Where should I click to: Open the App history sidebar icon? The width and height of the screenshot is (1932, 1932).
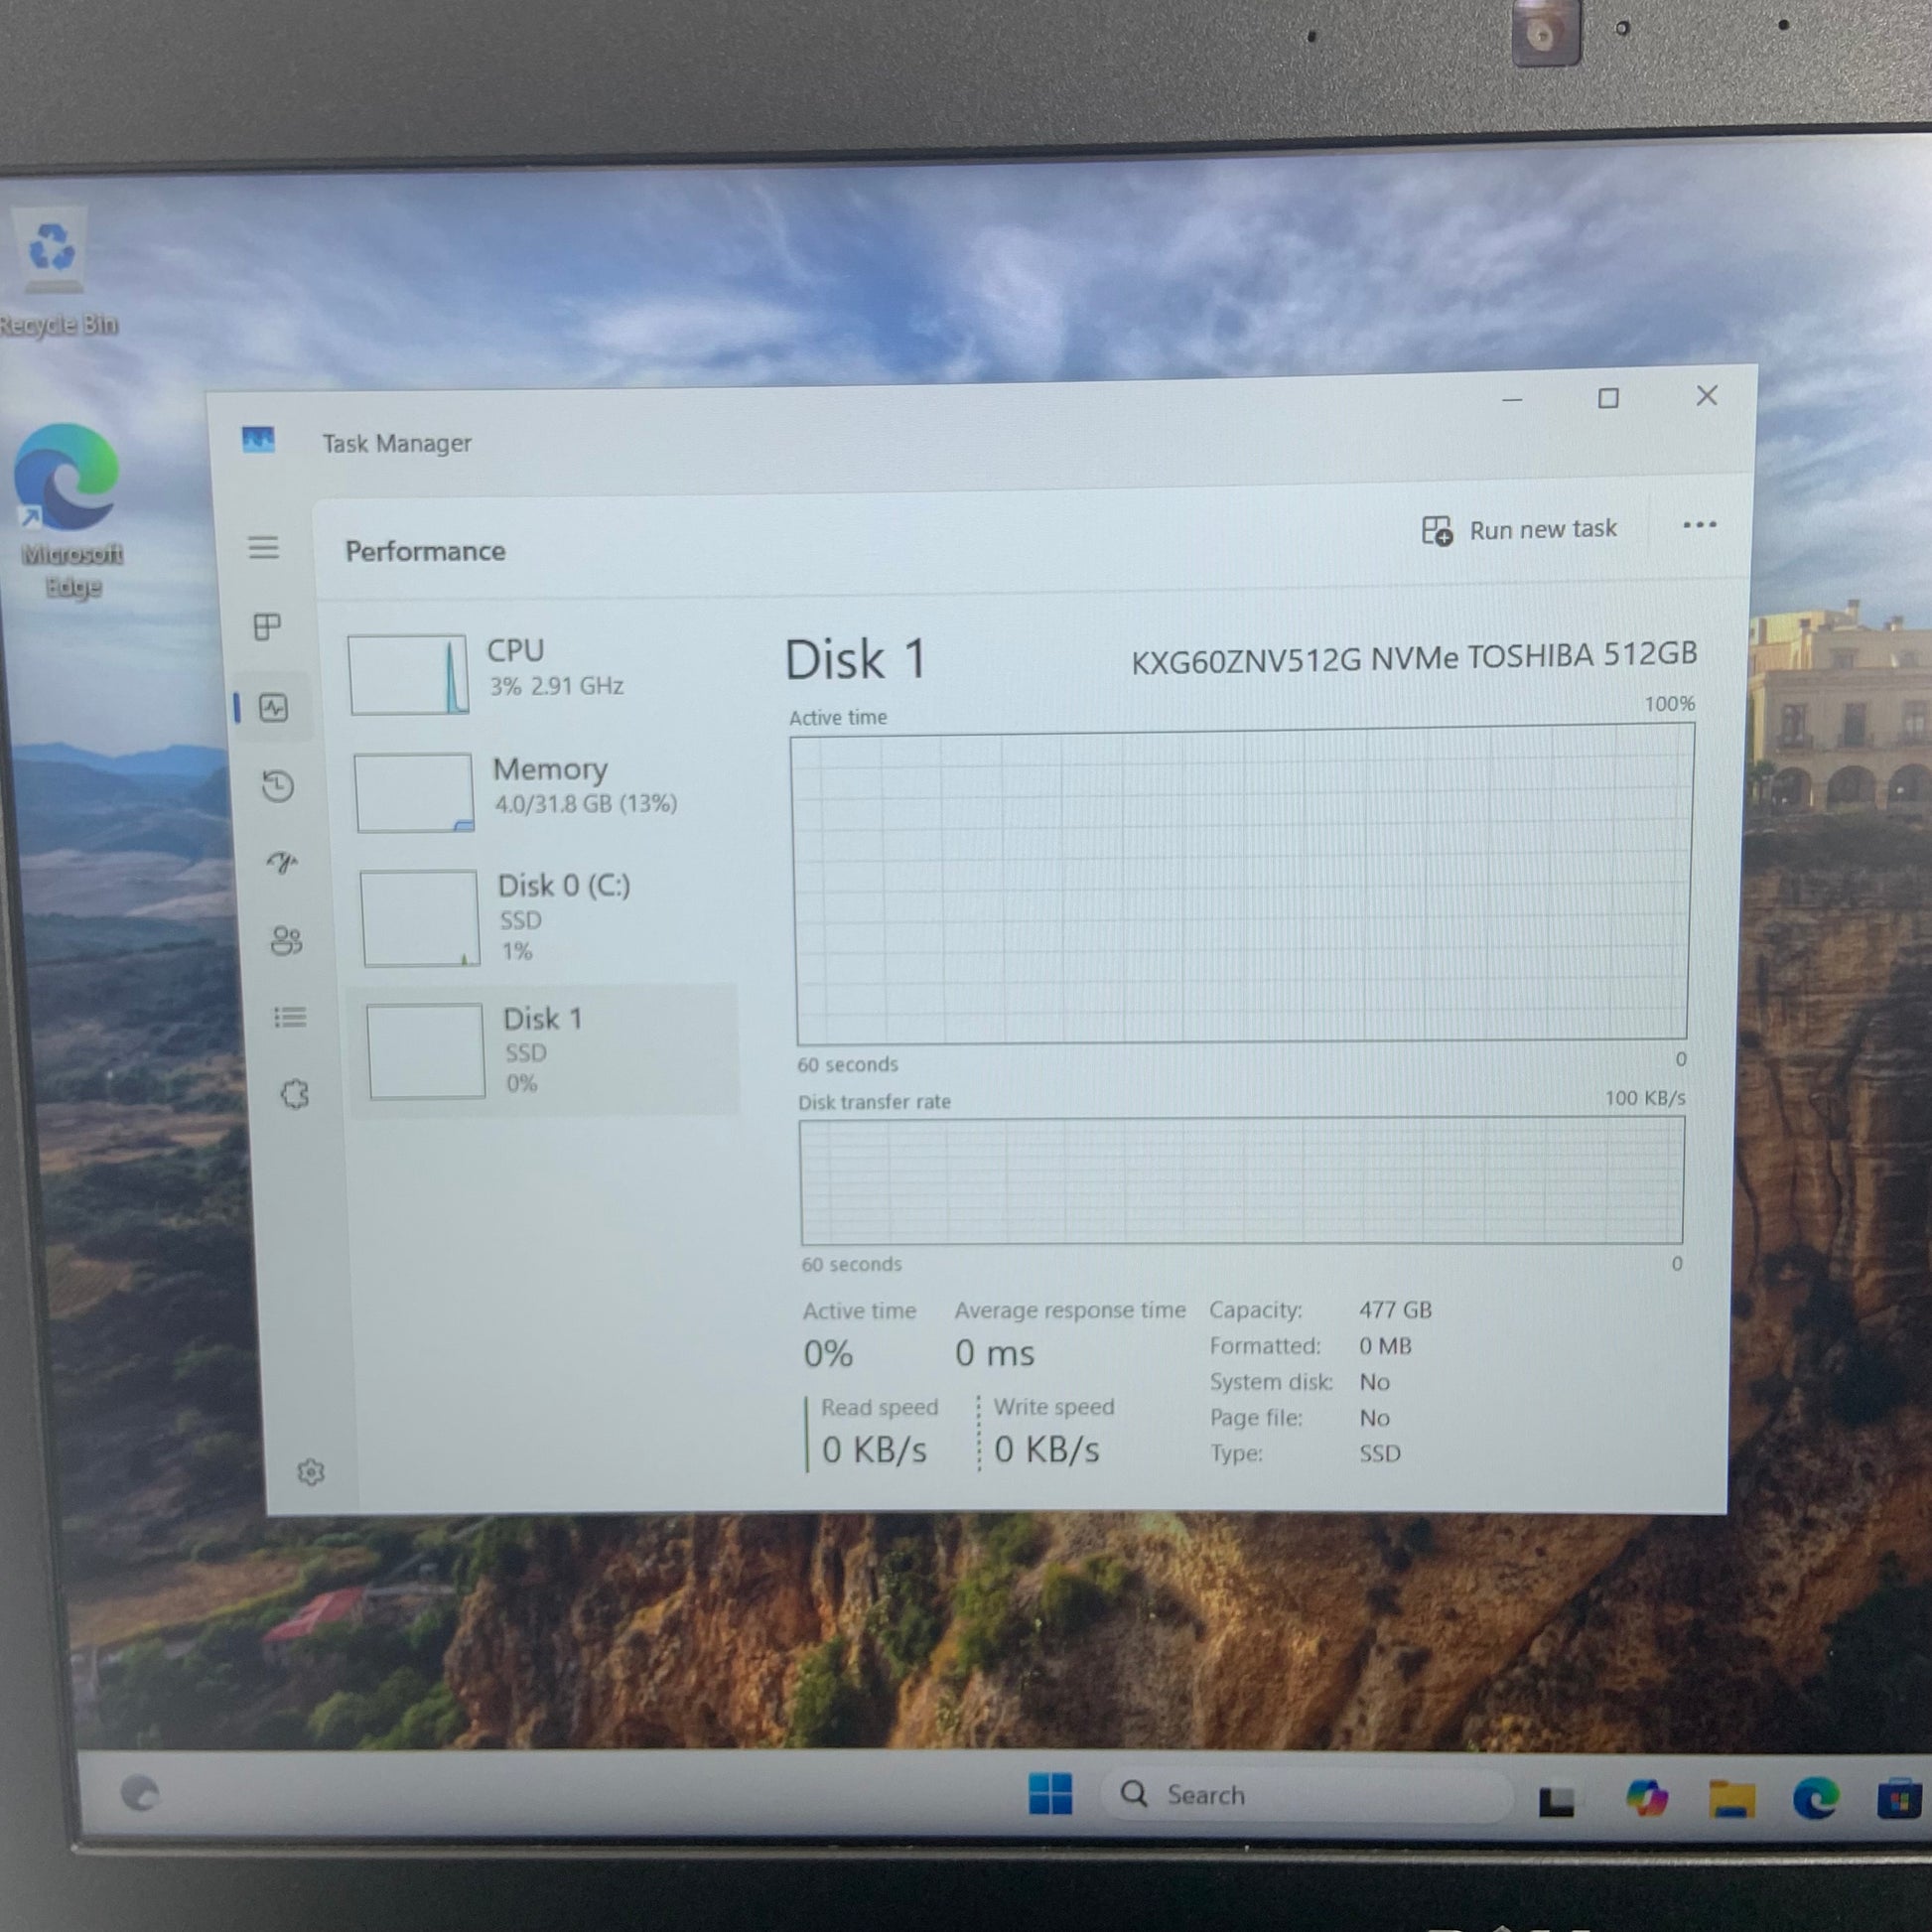278,786
